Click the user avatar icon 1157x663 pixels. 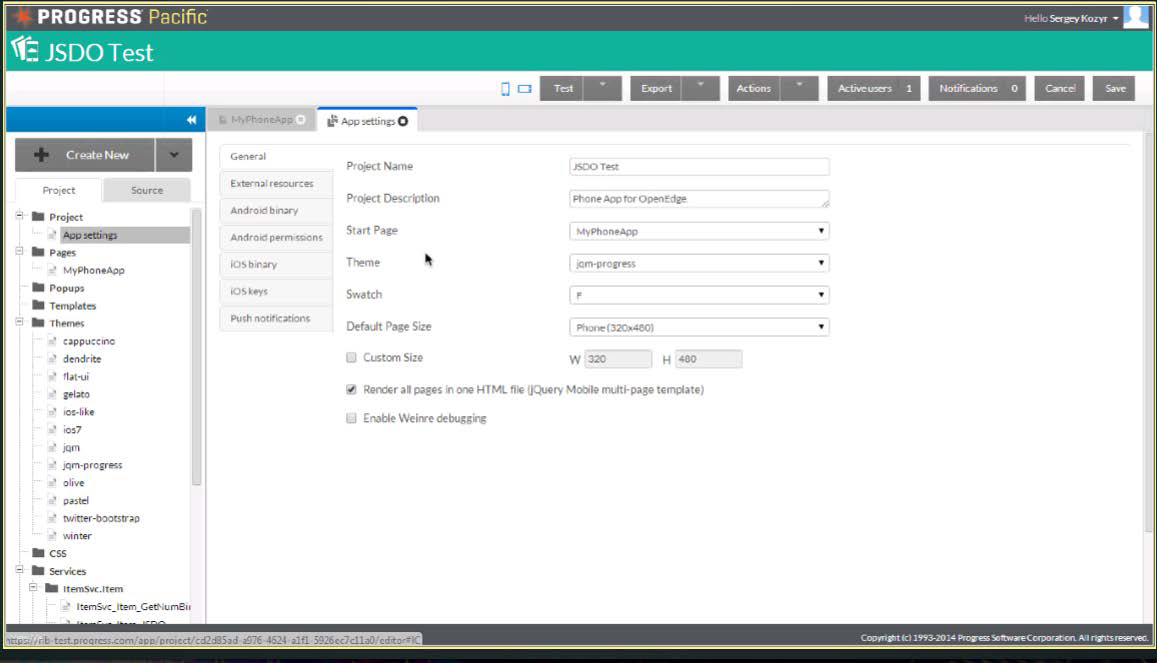(1135, 17)
